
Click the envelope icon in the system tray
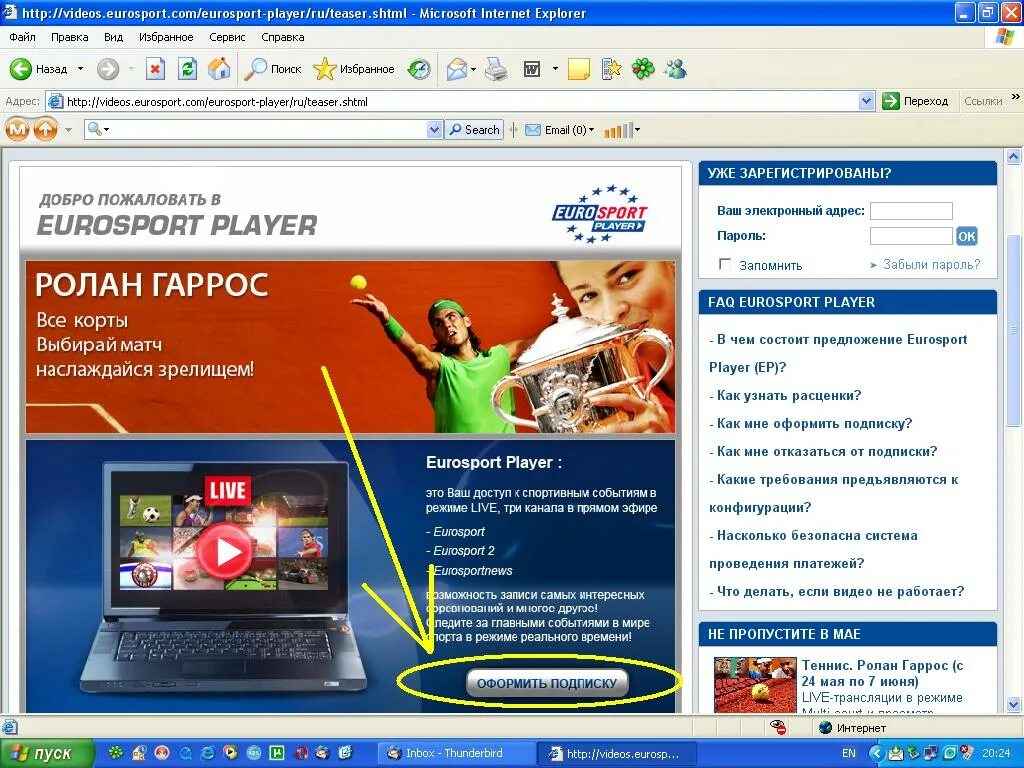tap(895, 754)
